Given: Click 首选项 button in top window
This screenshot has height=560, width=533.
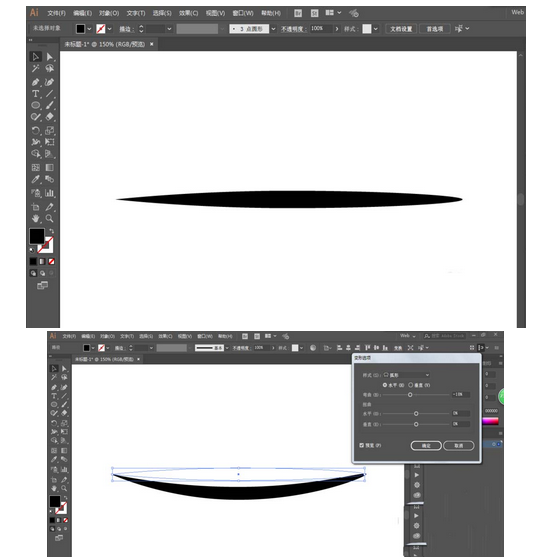Looking at the screenshot, I should (434, 29).
